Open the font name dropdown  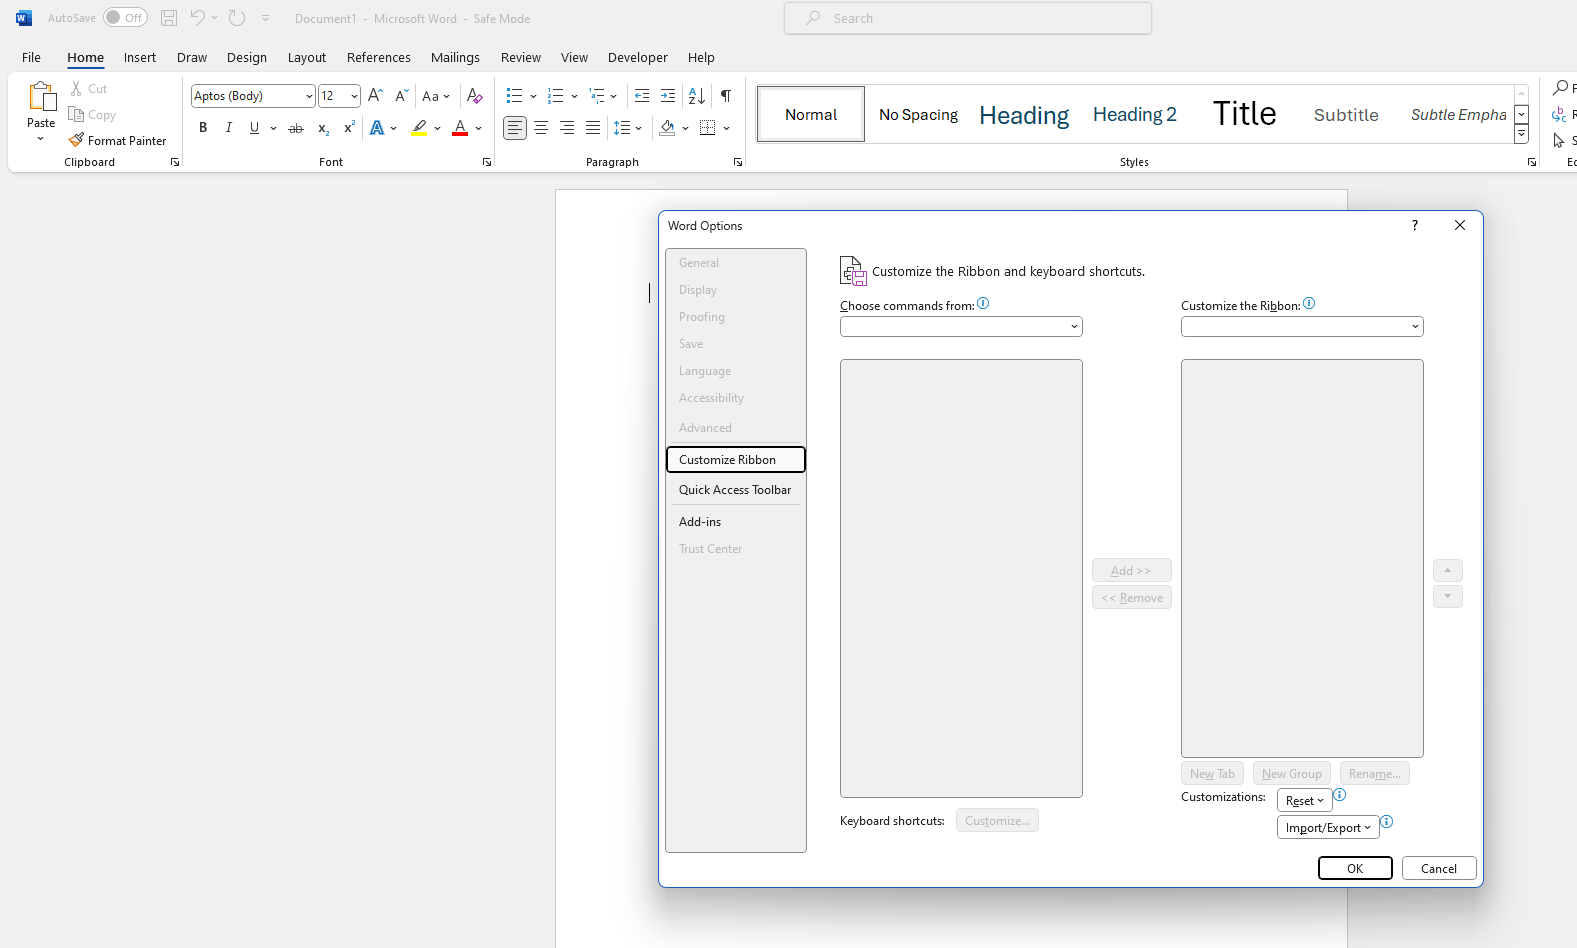(x=309, y=96)
